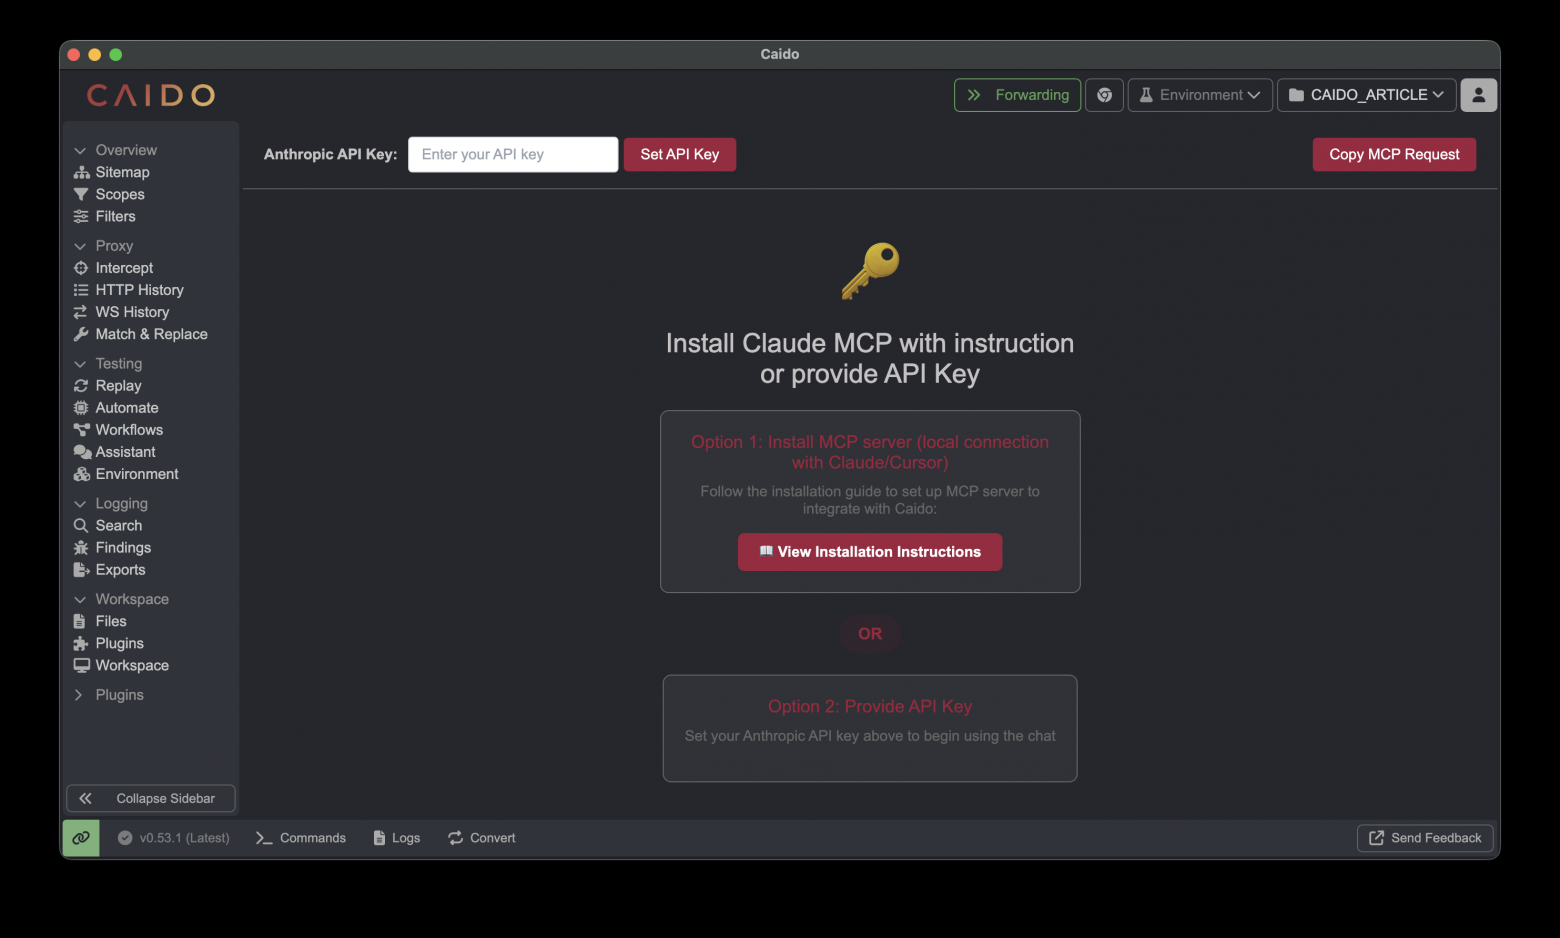
Task: Click the WS History label
Action: [133, 312]
